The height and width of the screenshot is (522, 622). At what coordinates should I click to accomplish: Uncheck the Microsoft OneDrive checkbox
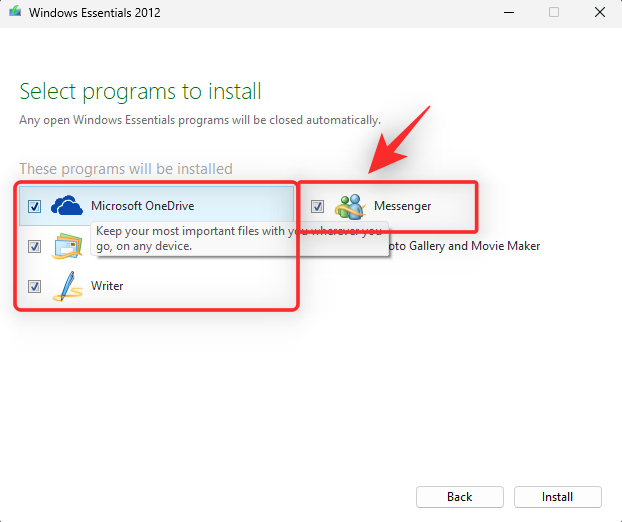[x=35, y=206]
